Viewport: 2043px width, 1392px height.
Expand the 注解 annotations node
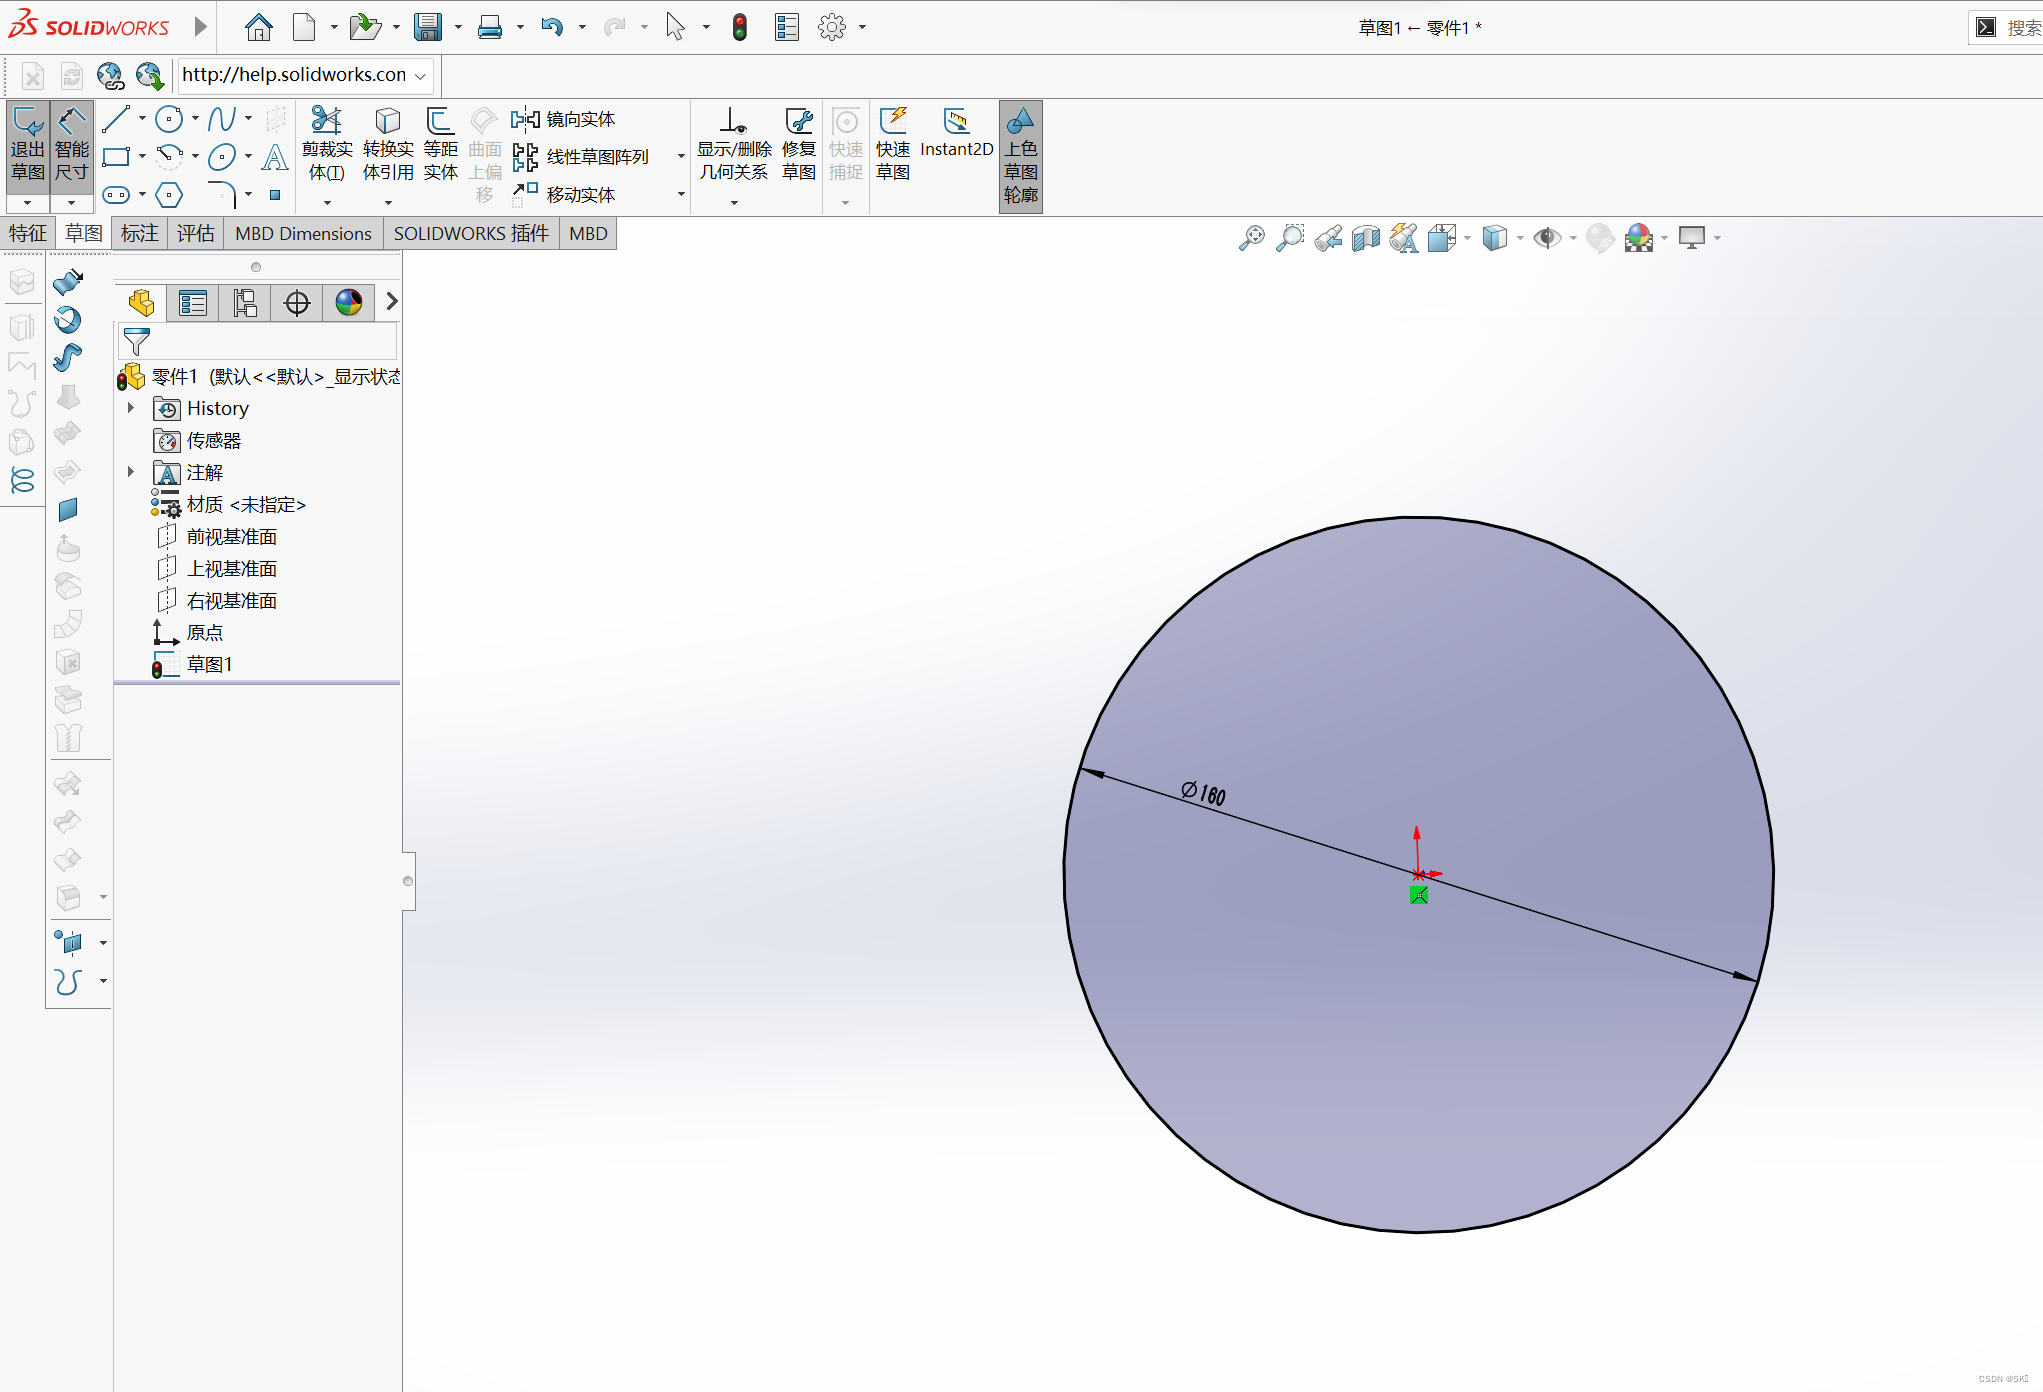click(x=131, y=472)
